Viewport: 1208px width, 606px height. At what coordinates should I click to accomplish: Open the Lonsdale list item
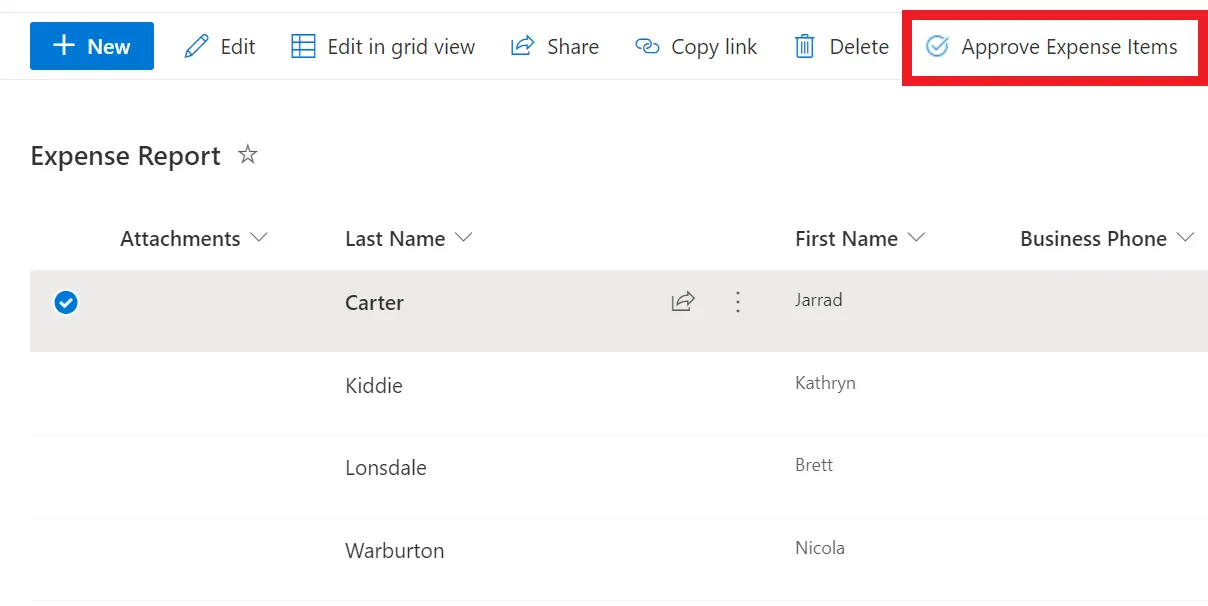(386, 468)
